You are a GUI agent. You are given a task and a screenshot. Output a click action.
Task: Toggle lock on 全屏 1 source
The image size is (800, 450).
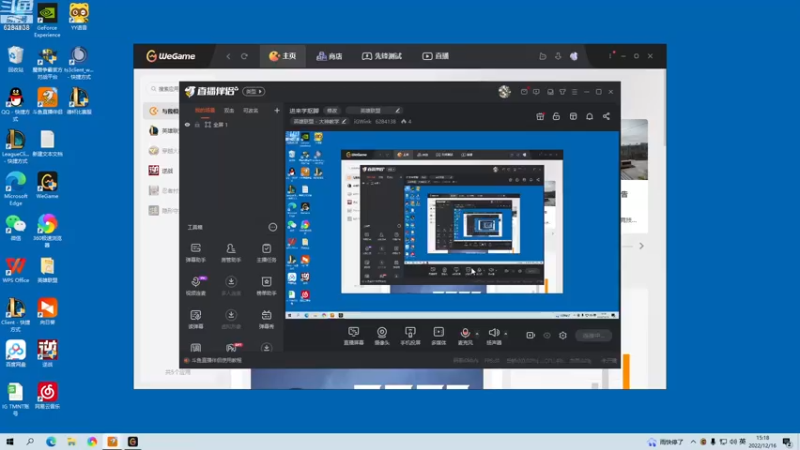click(x=197, y=124)
